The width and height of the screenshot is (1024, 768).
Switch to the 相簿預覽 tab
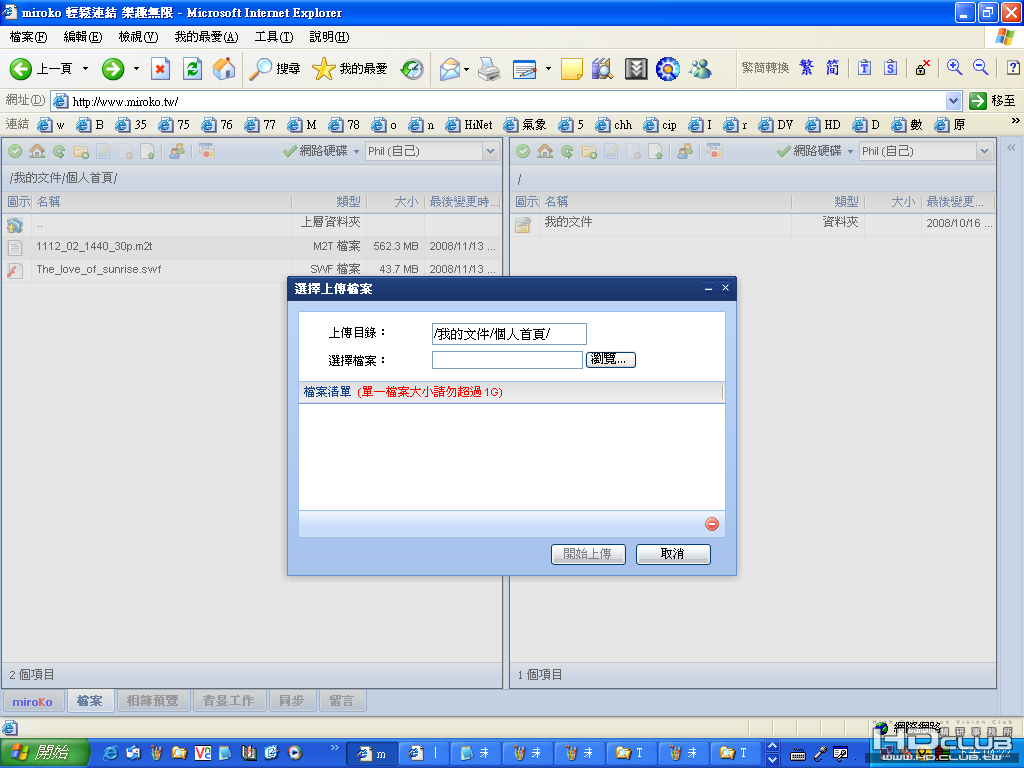(x=153, y=701)
